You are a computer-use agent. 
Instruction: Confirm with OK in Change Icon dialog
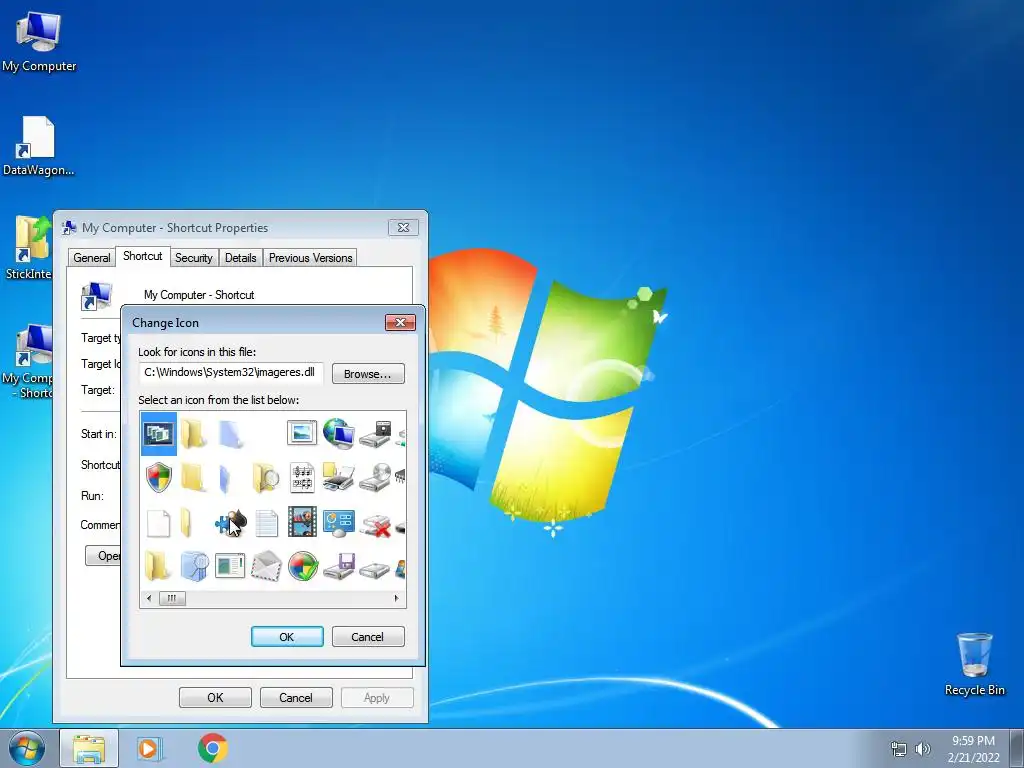[287, 637]
